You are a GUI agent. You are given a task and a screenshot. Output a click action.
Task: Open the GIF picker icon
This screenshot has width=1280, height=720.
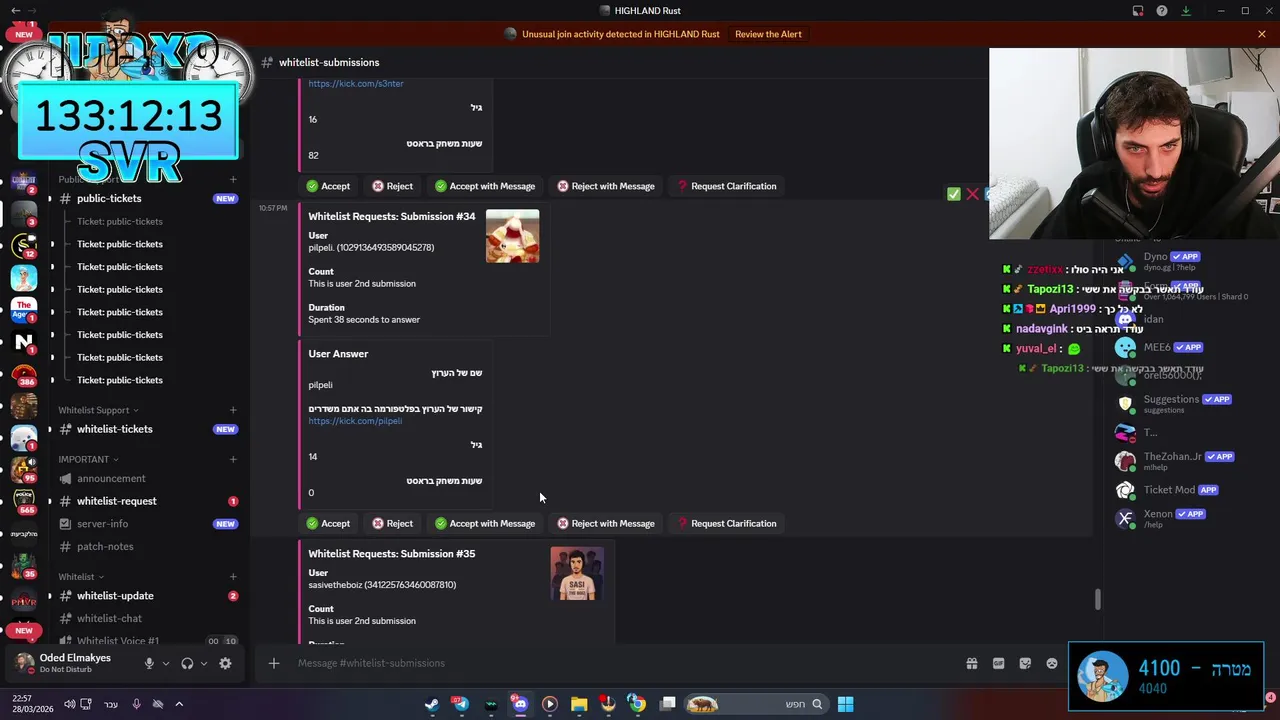[998, 663]
